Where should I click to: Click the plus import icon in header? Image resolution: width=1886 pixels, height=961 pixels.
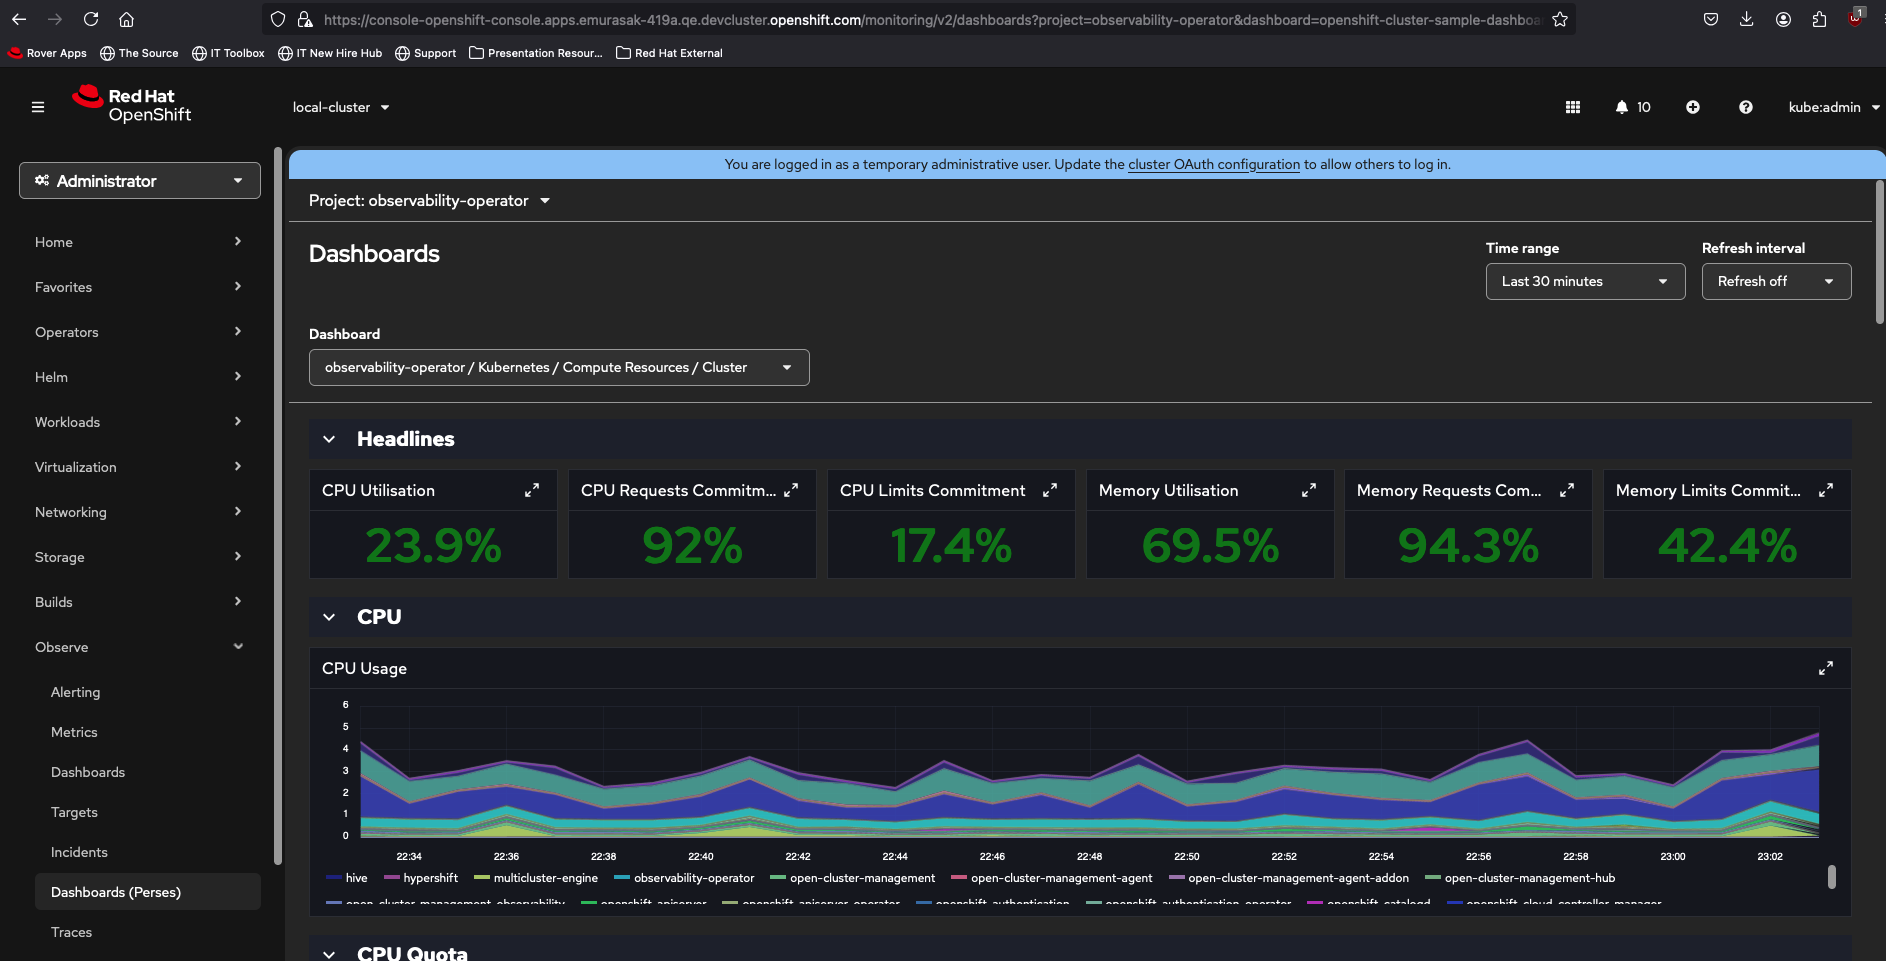(x=1692, y=107)
